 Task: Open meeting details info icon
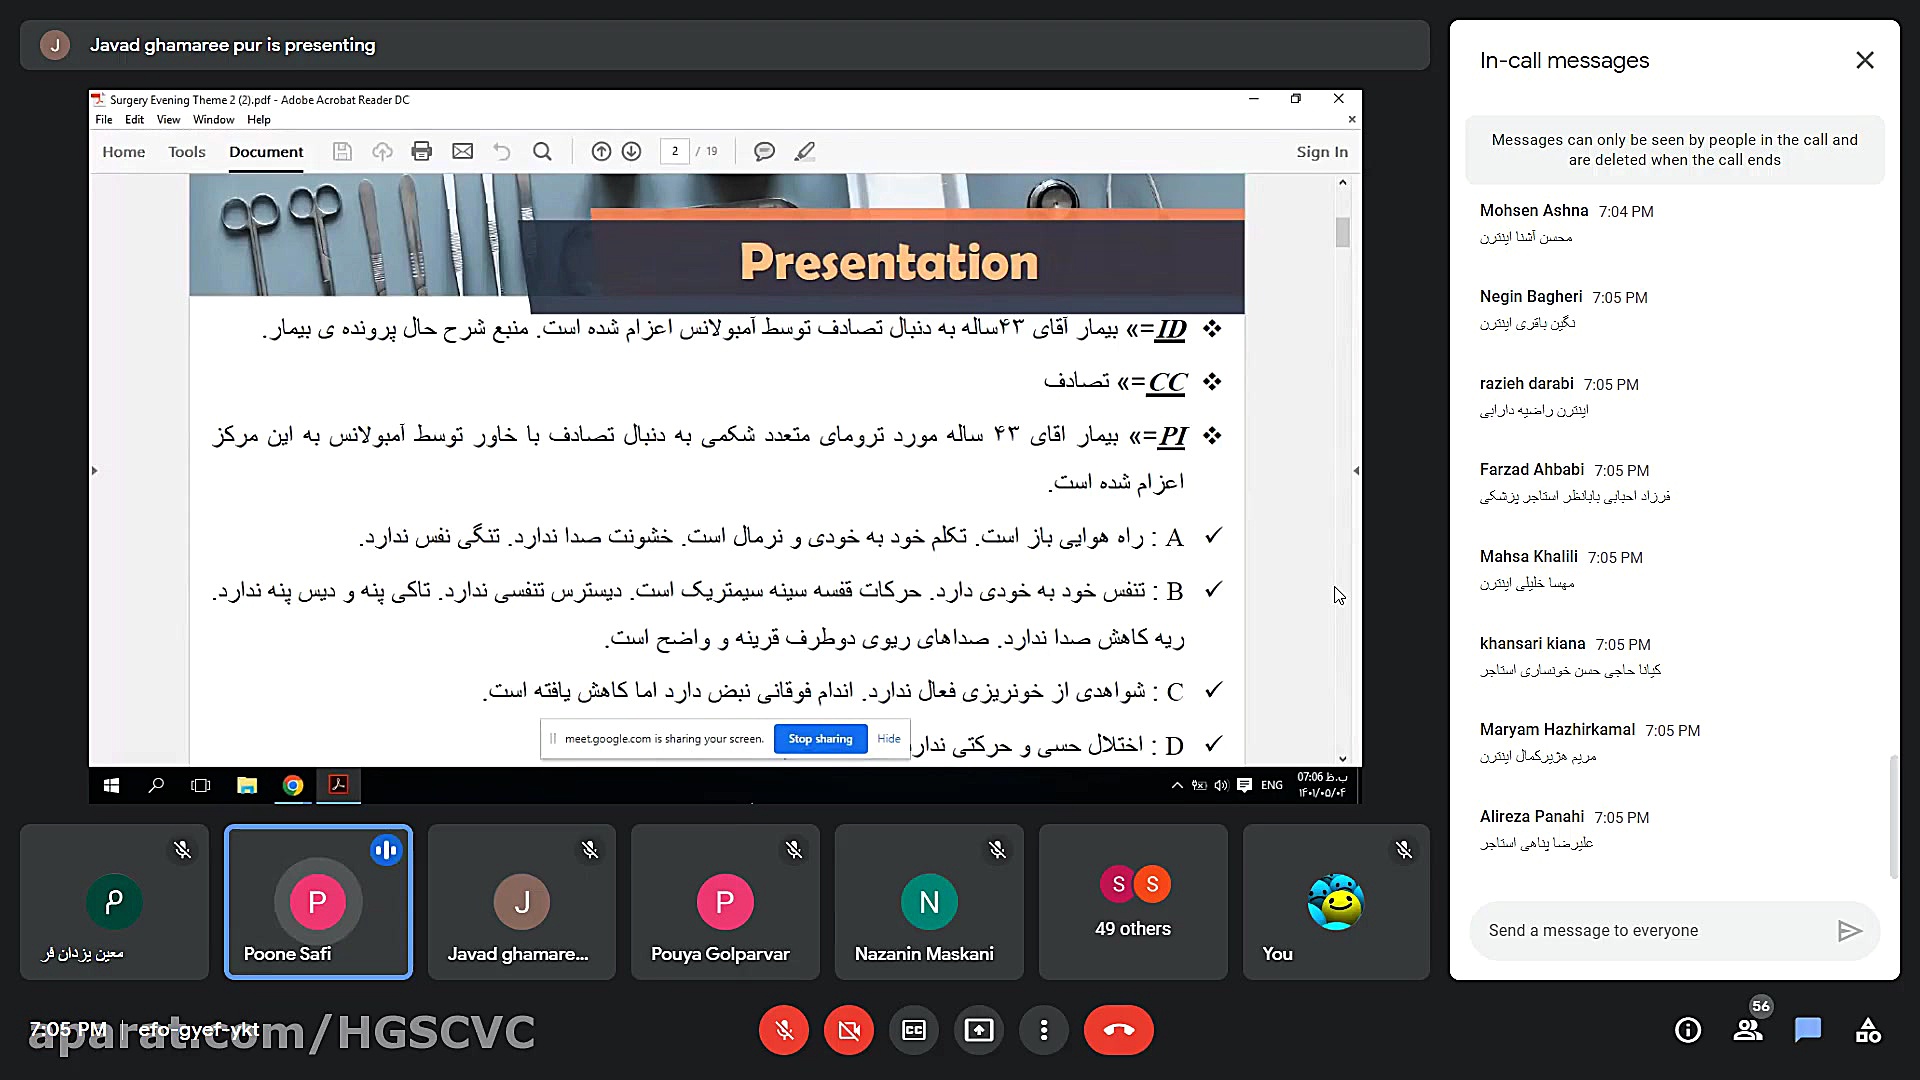click(1688, 1030)
